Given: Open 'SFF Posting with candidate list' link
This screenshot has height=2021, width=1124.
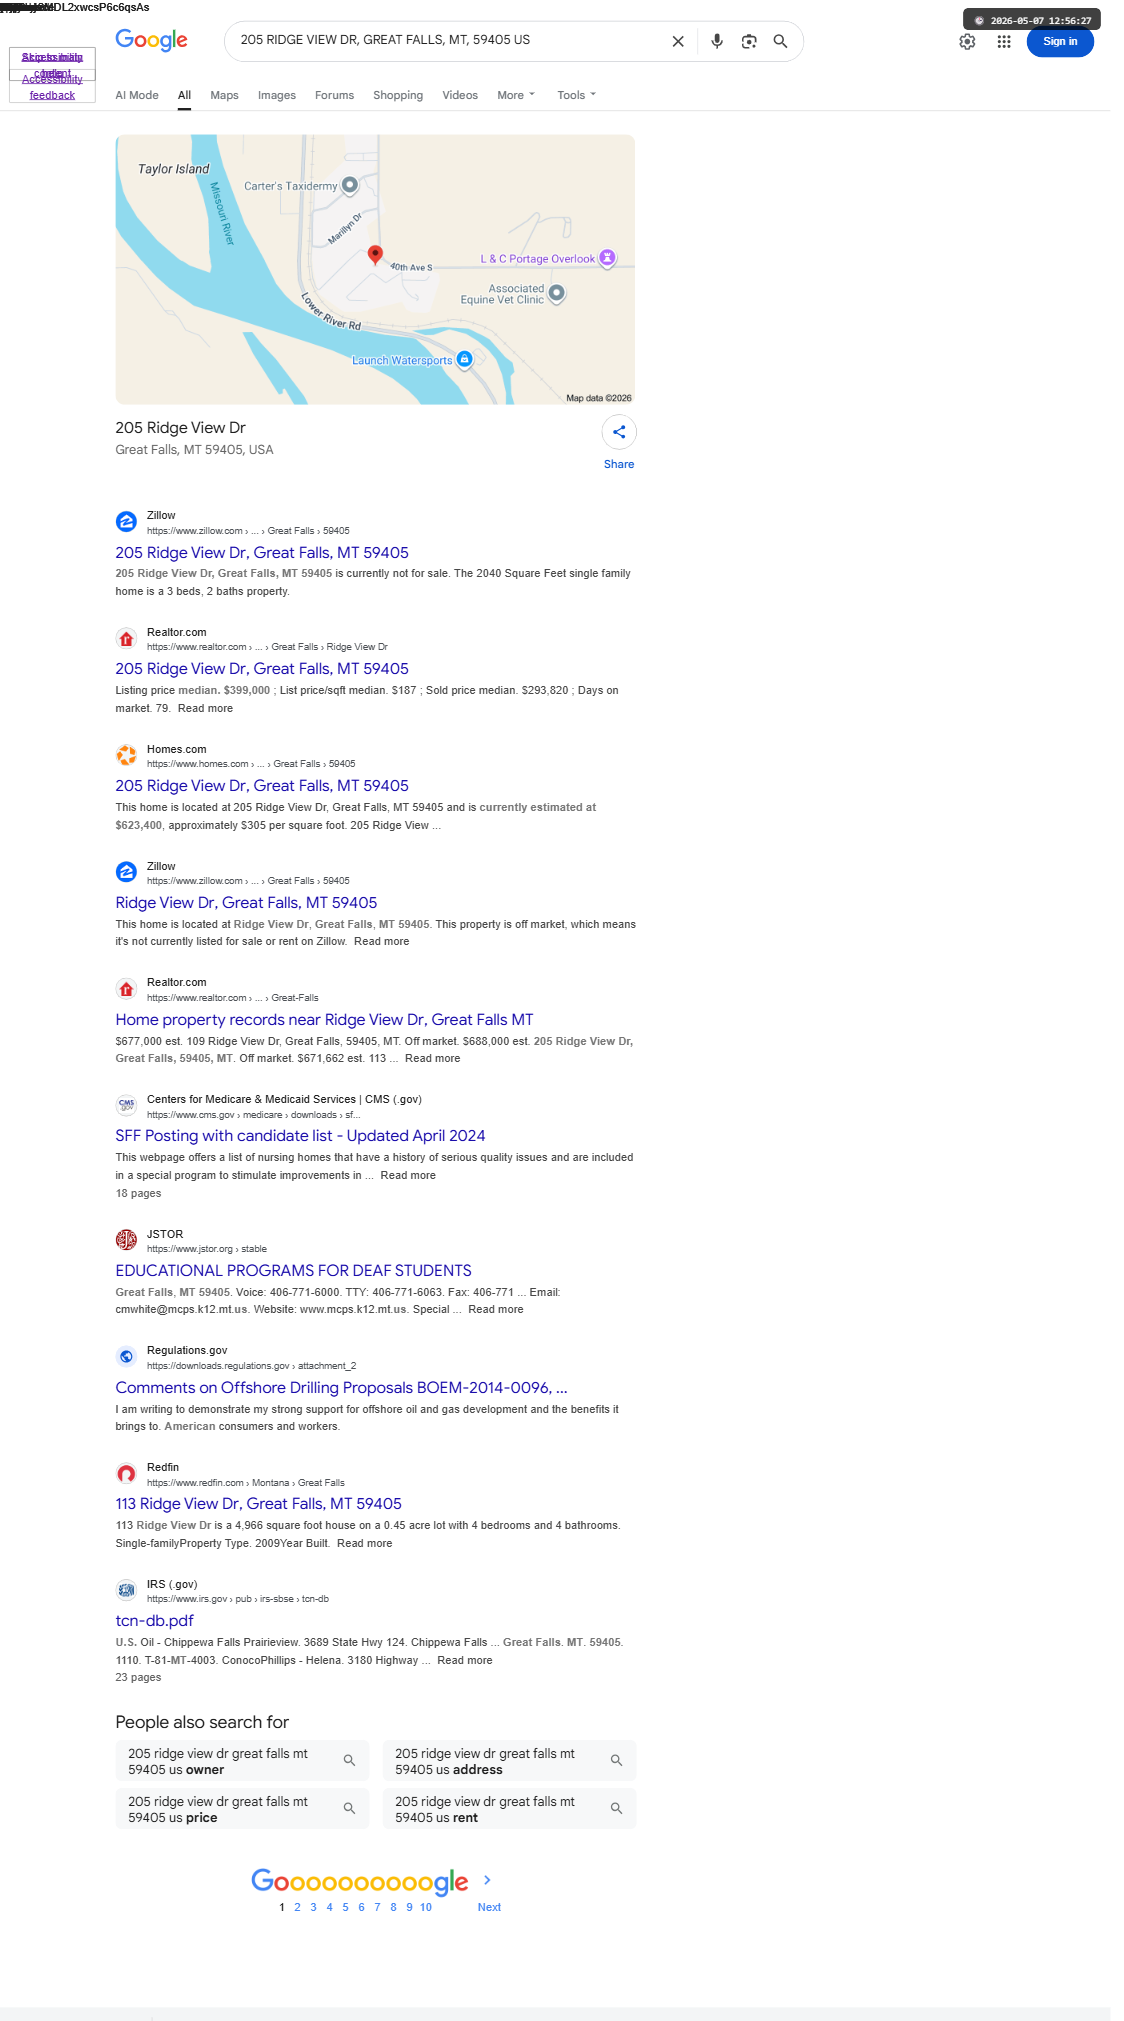Looking at the screenshot, I should (x=300, y=1136).
